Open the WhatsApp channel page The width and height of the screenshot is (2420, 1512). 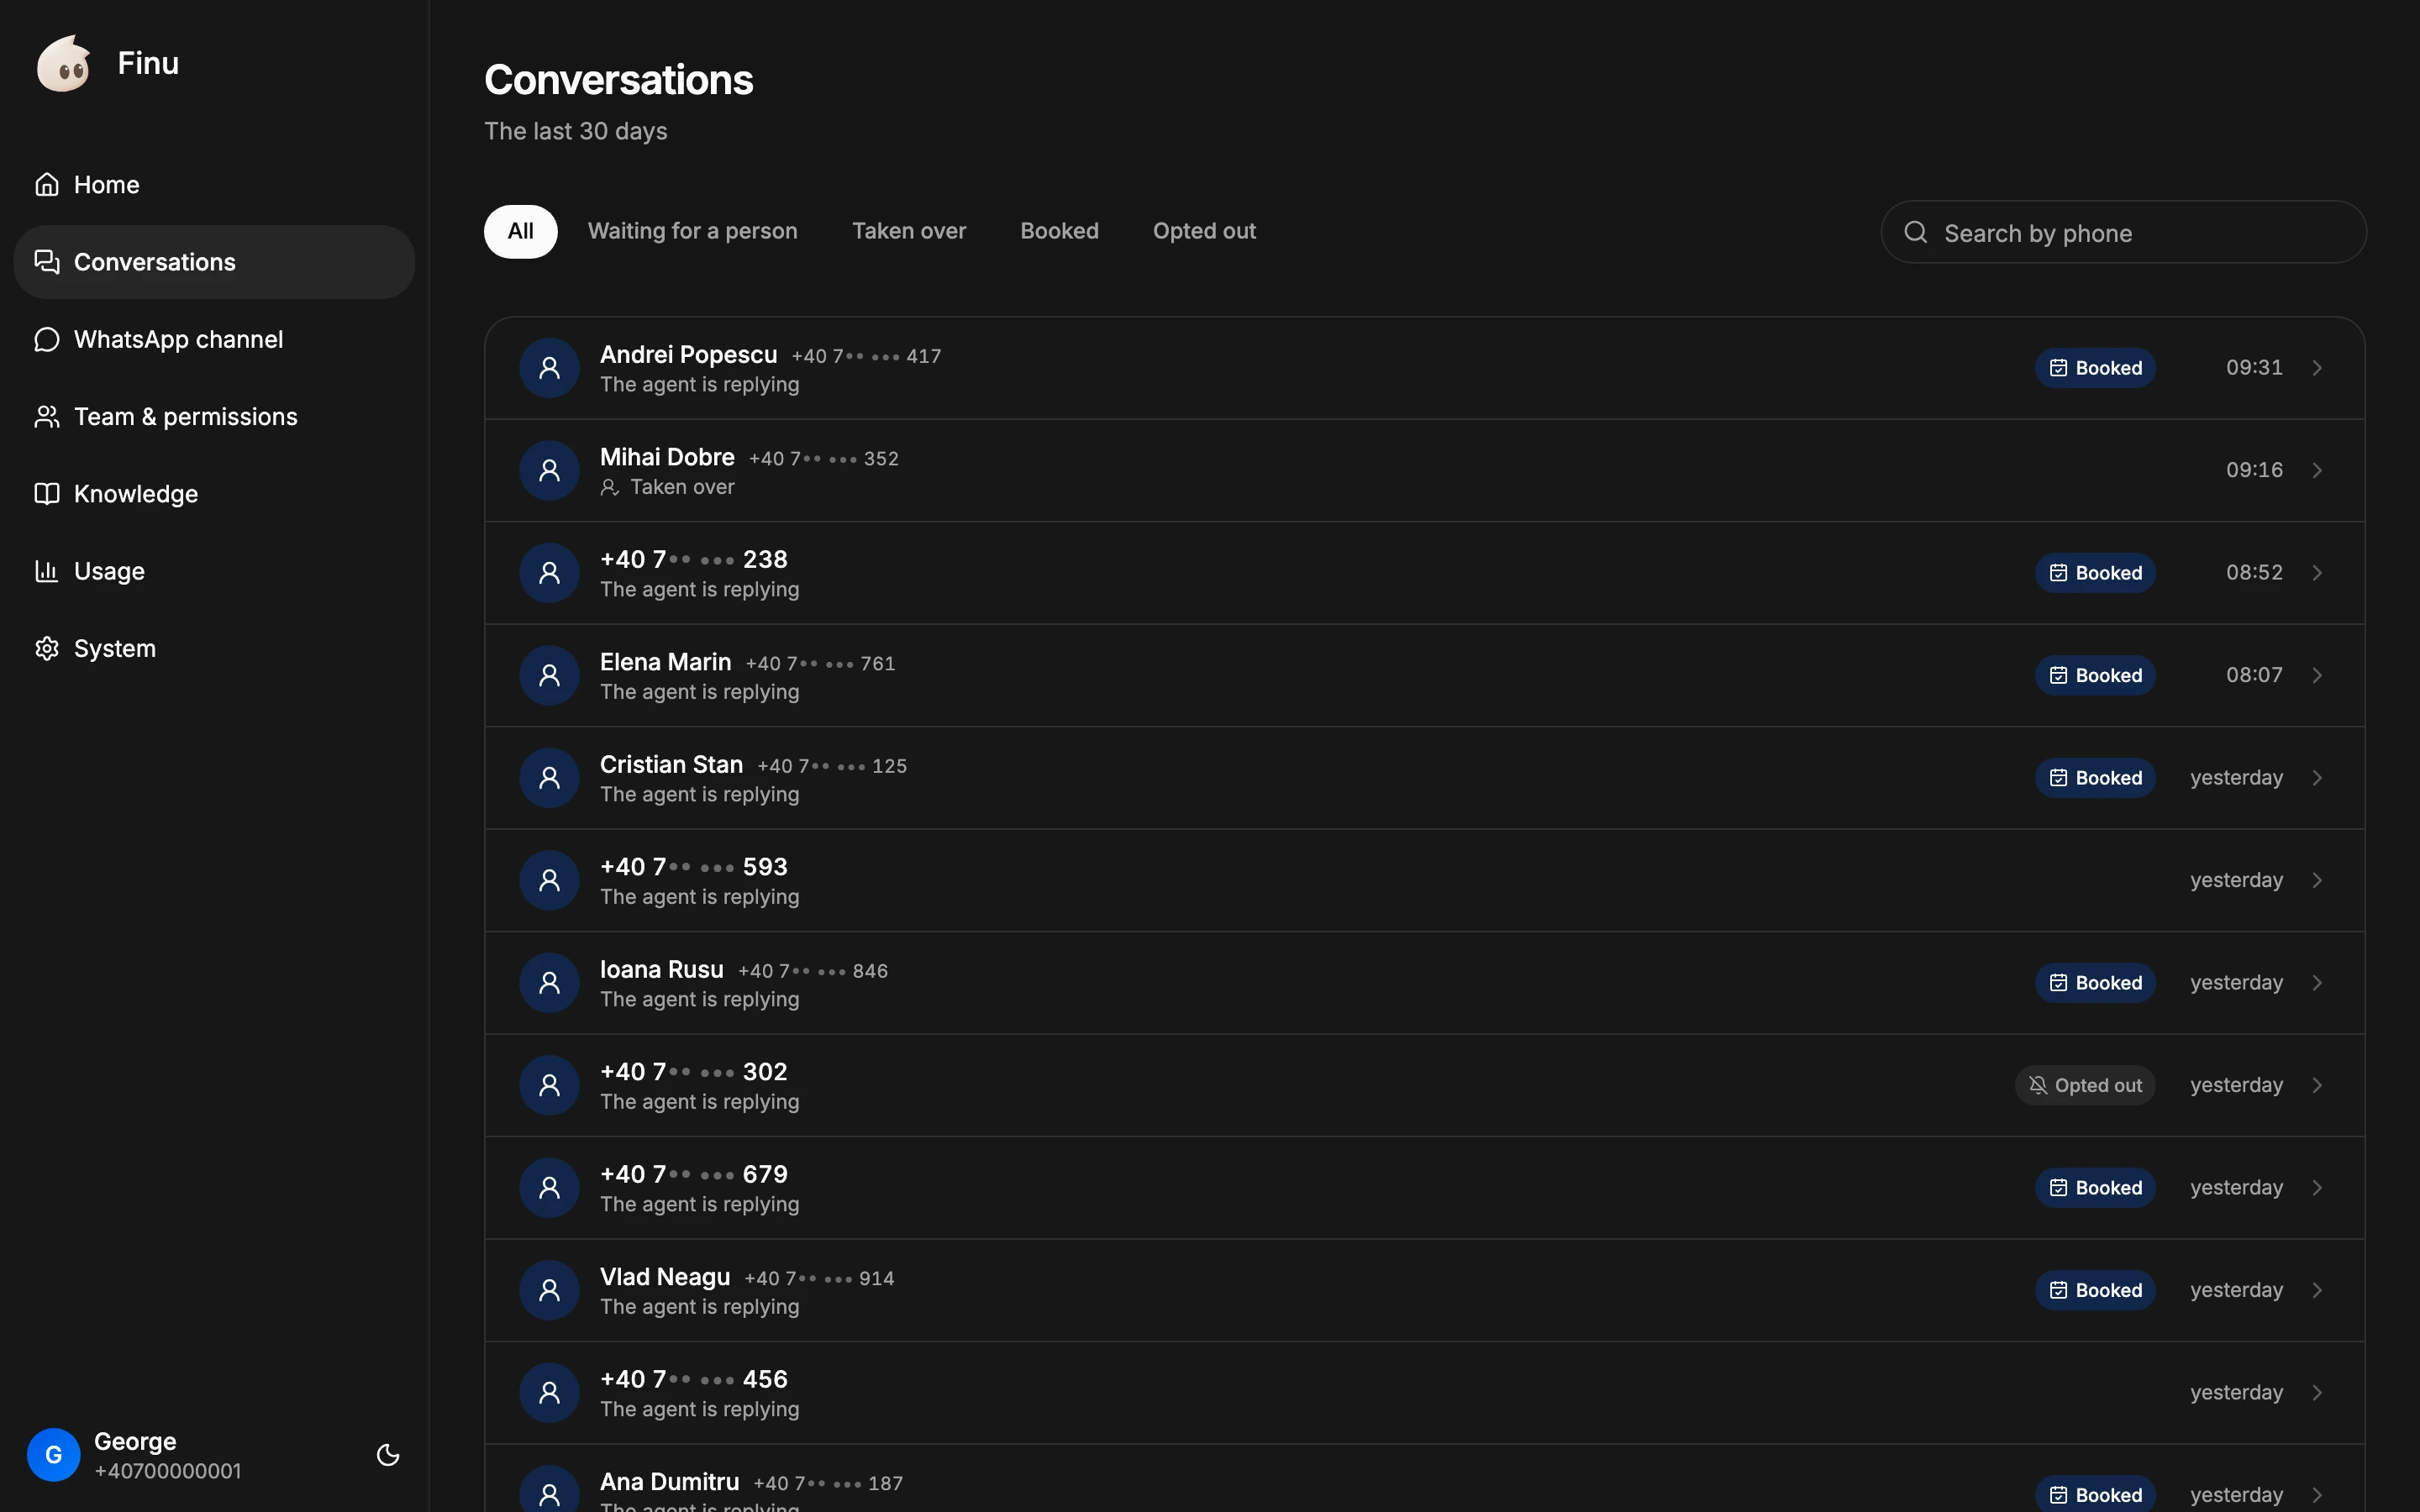(214, 339)
